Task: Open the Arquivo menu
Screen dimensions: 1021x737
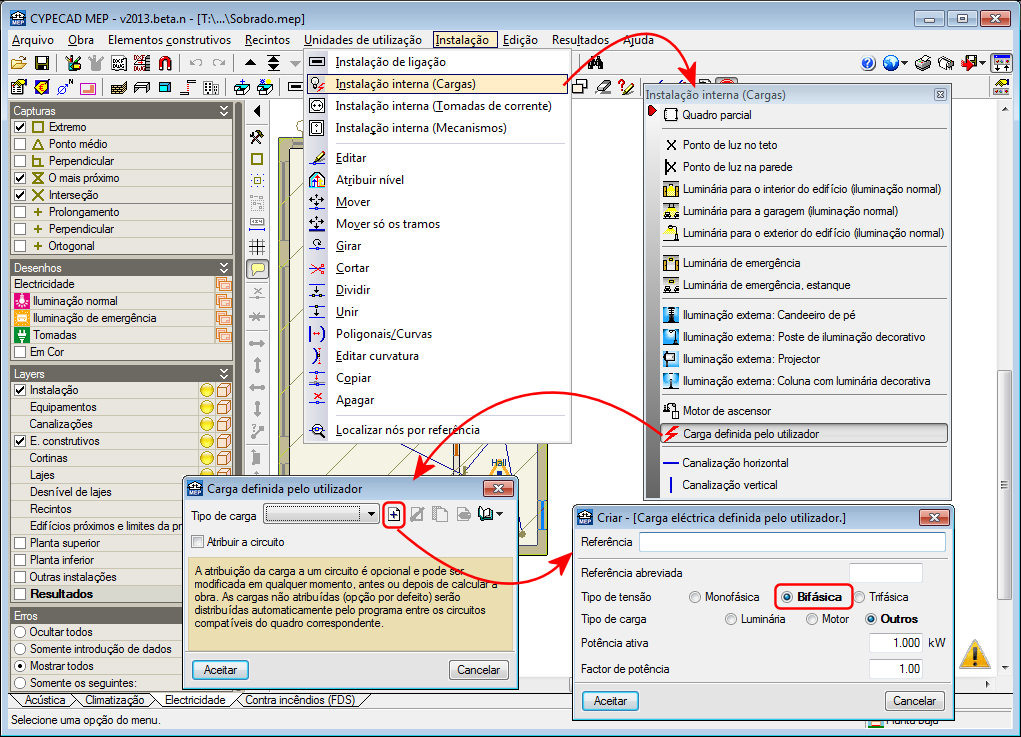Action: pyautogui.click(x=33, y=40)
